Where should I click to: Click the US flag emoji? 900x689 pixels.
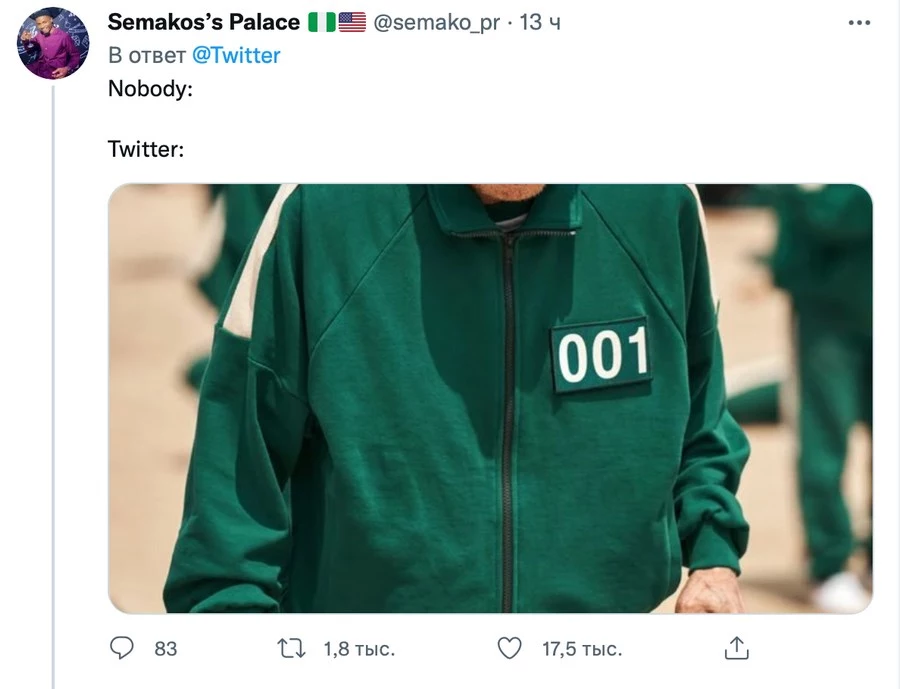point(352,22)
